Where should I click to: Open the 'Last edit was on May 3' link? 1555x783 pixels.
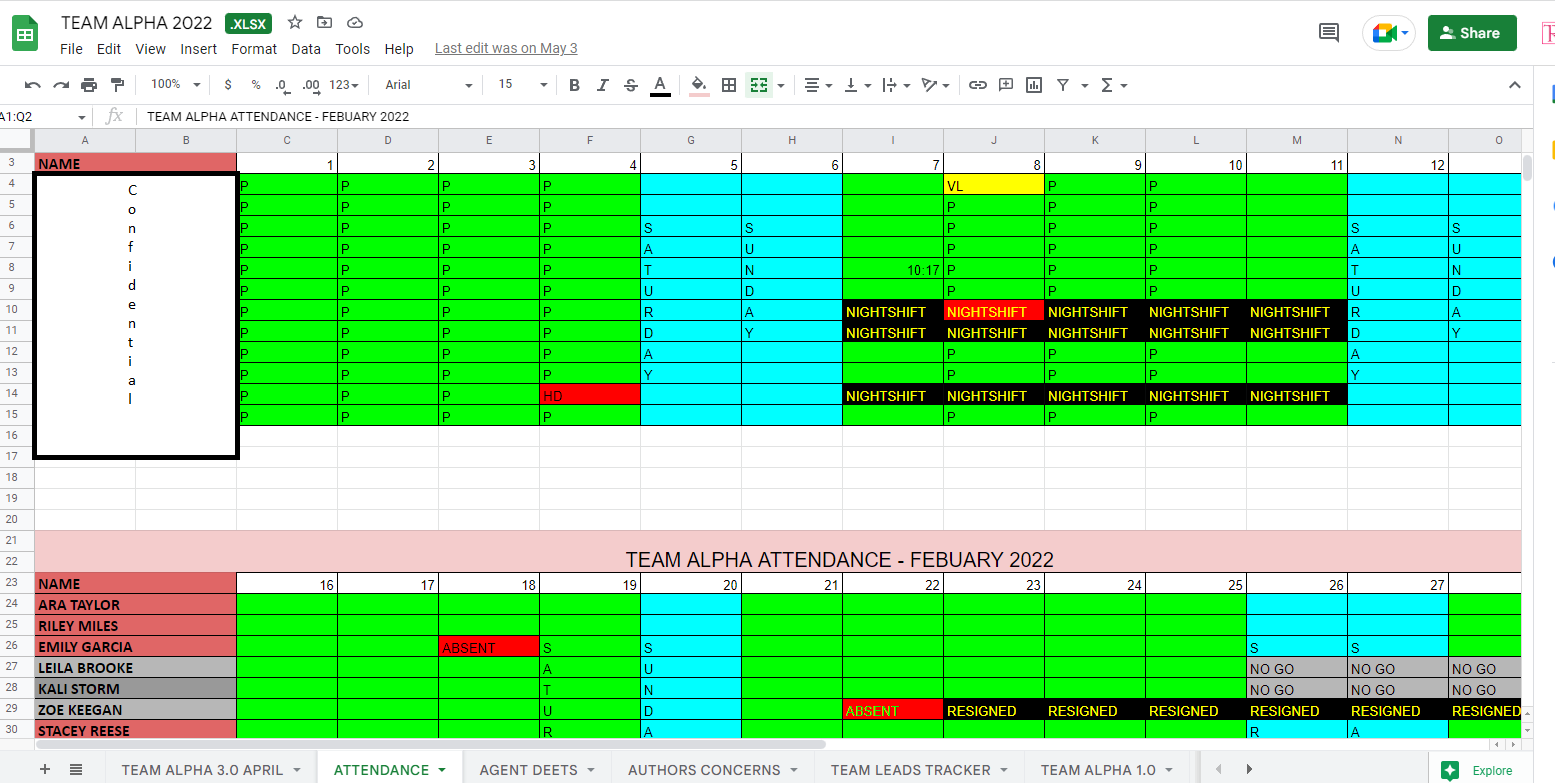[x=506, y=48]
